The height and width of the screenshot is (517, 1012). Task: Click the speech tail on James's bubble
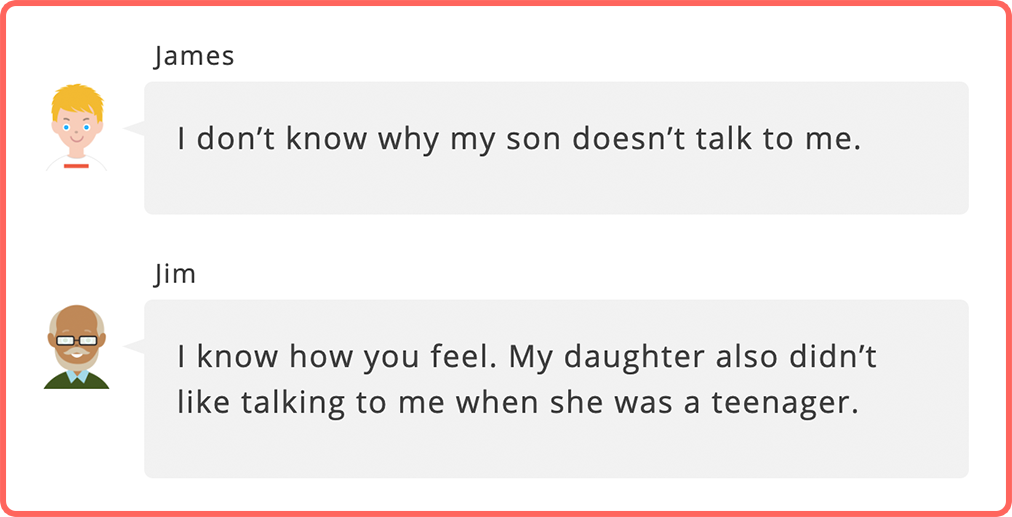[x=134, y=128]
